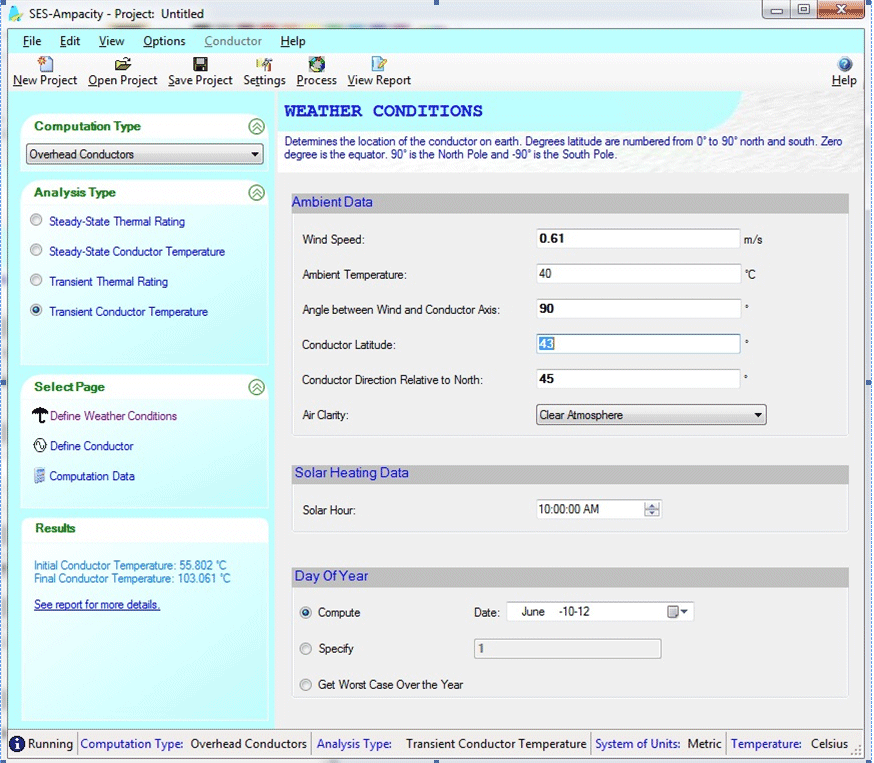Go to Define Conductor page

coord(91,446)
